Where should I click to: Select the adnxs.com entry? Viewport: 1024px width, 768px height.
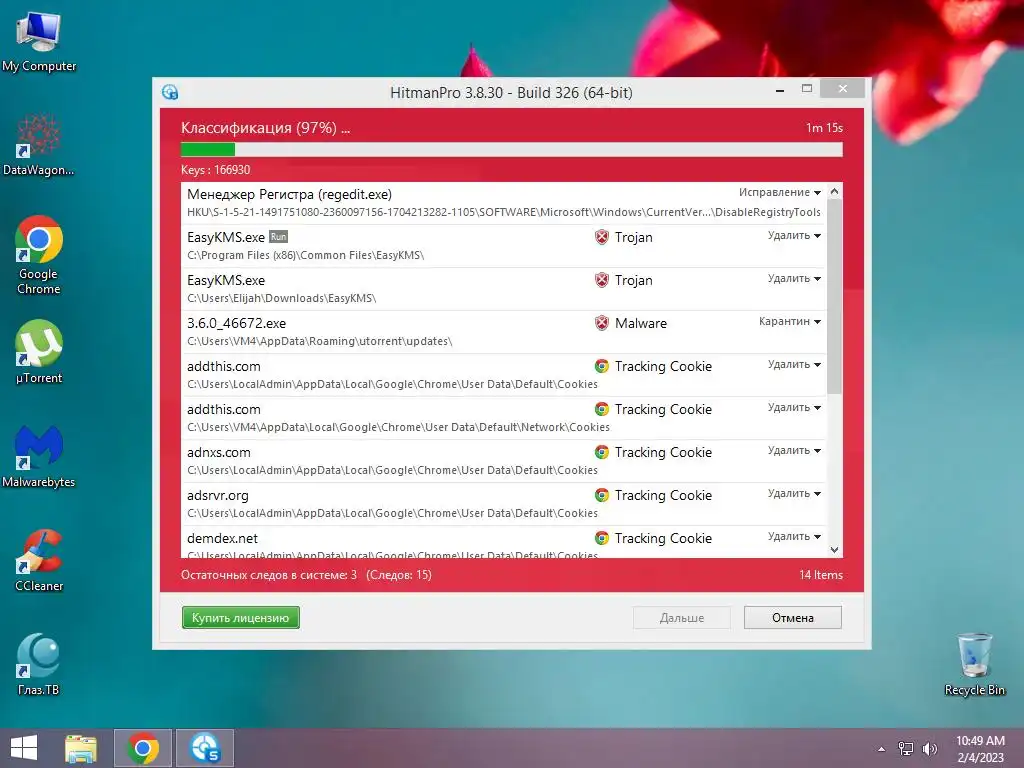pos(504,461)
